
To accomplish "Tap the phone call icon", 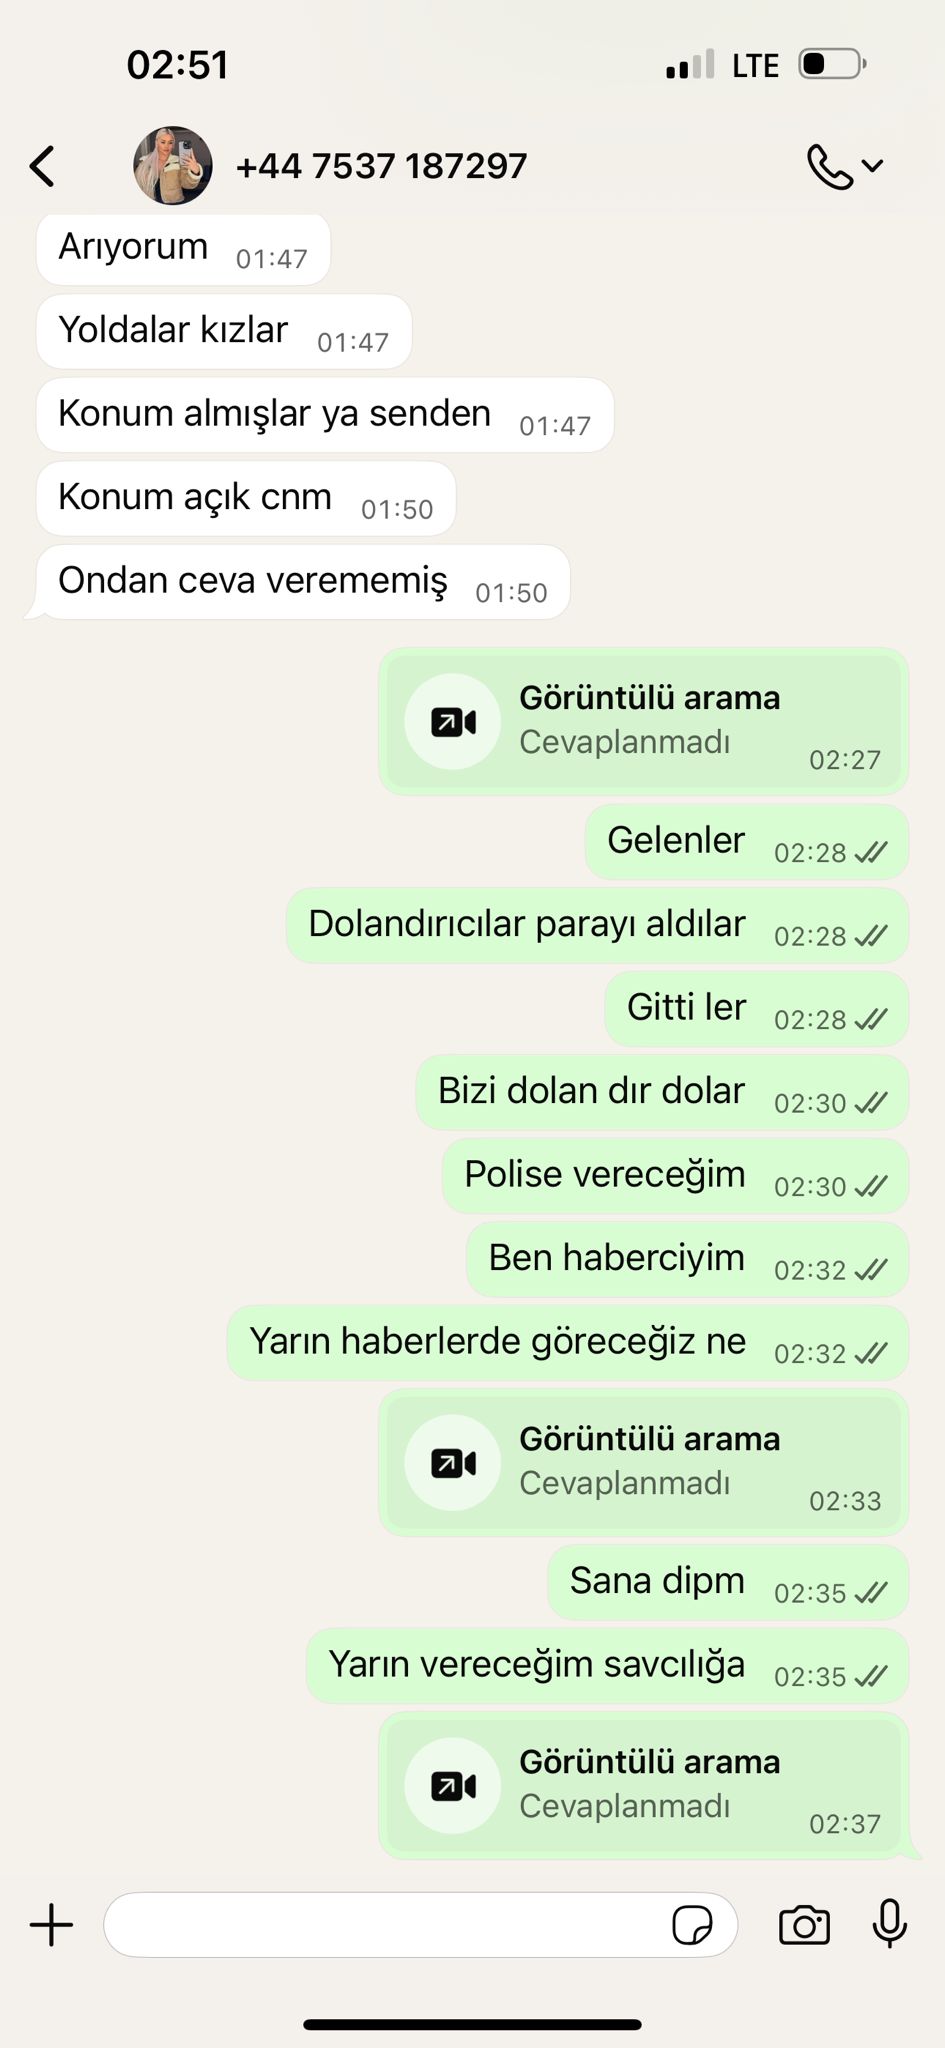I will pyautogui.click(x=829, y=166).
